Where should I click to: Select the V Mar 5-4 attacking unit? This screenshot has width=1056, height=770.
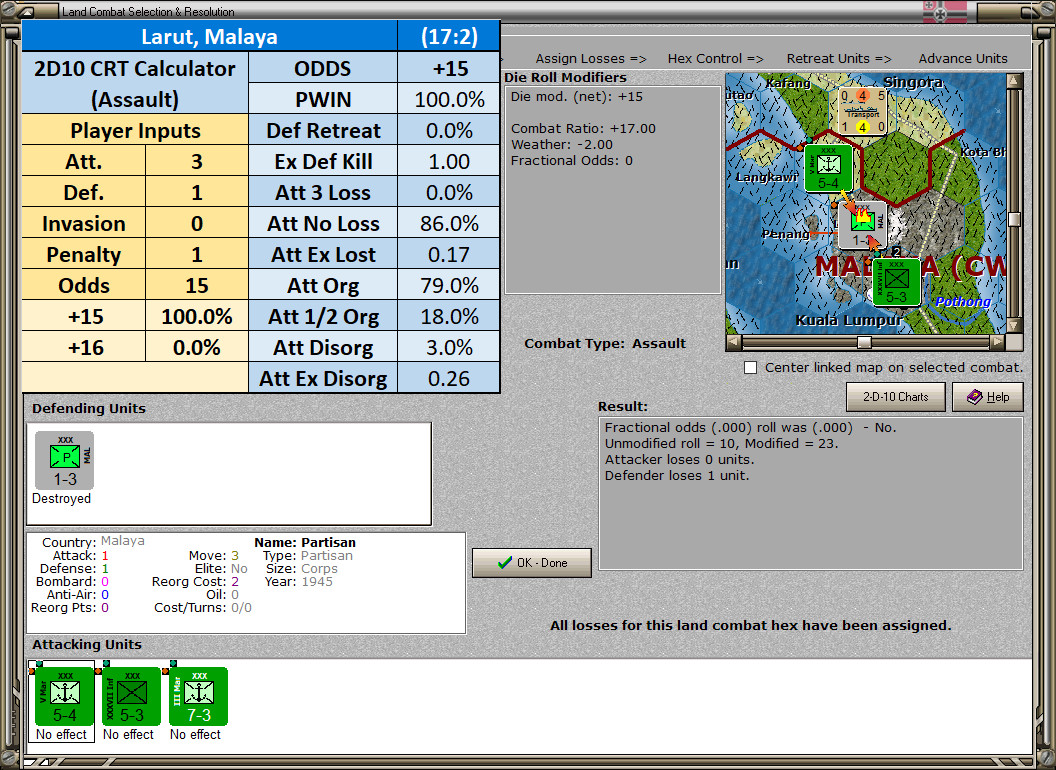(64, 696)
